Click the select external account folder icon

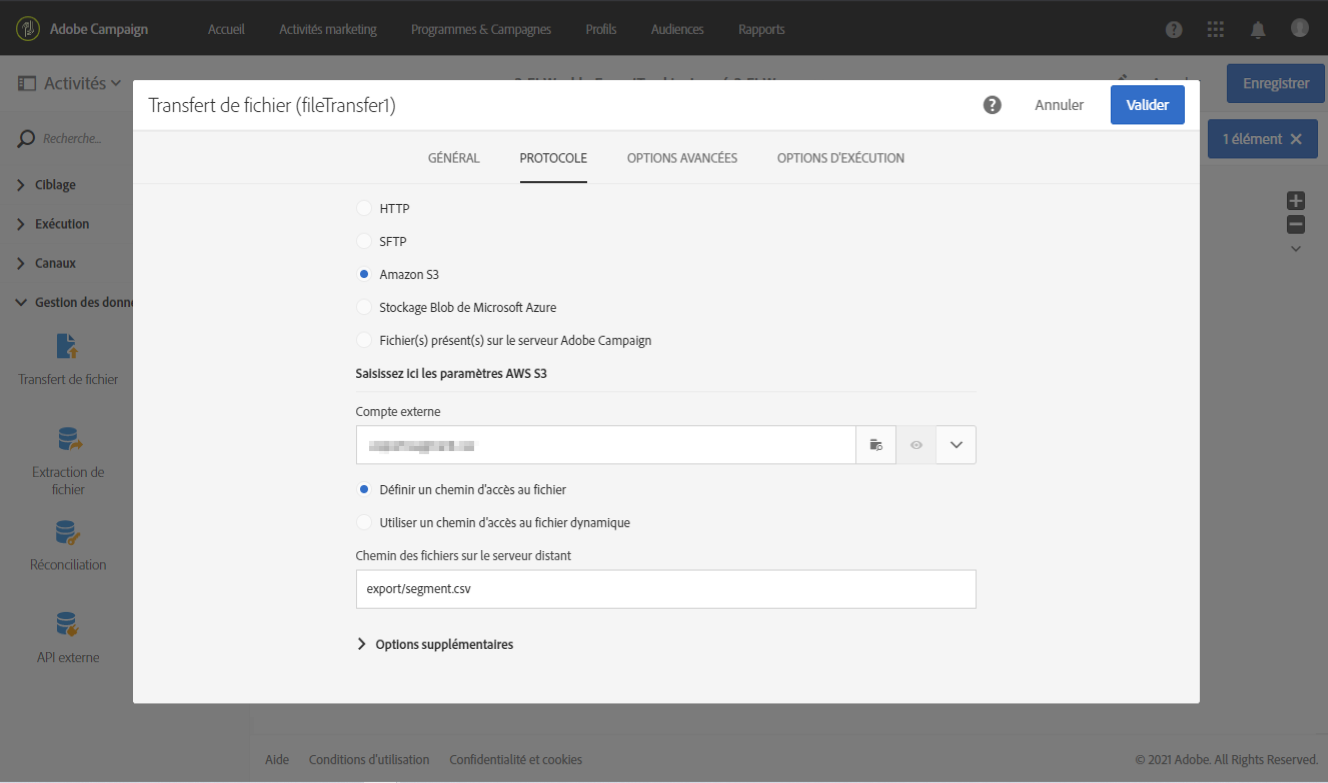pyautogui.click(x=876, y=445)
